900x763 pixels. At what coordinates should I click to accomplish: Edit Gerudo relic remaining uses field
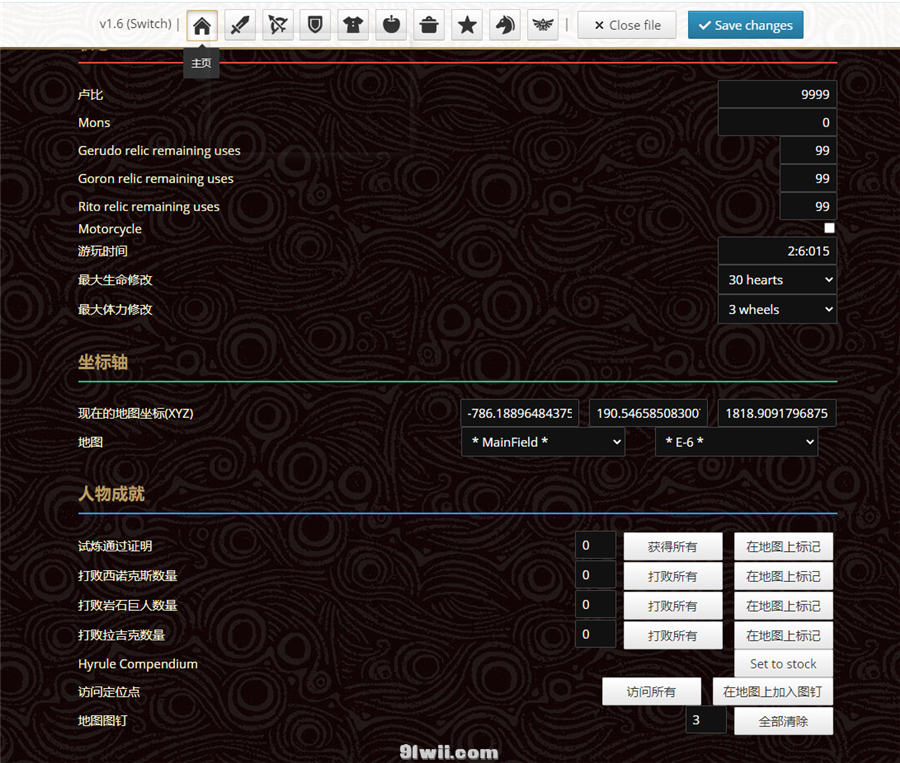coord(808,150)
